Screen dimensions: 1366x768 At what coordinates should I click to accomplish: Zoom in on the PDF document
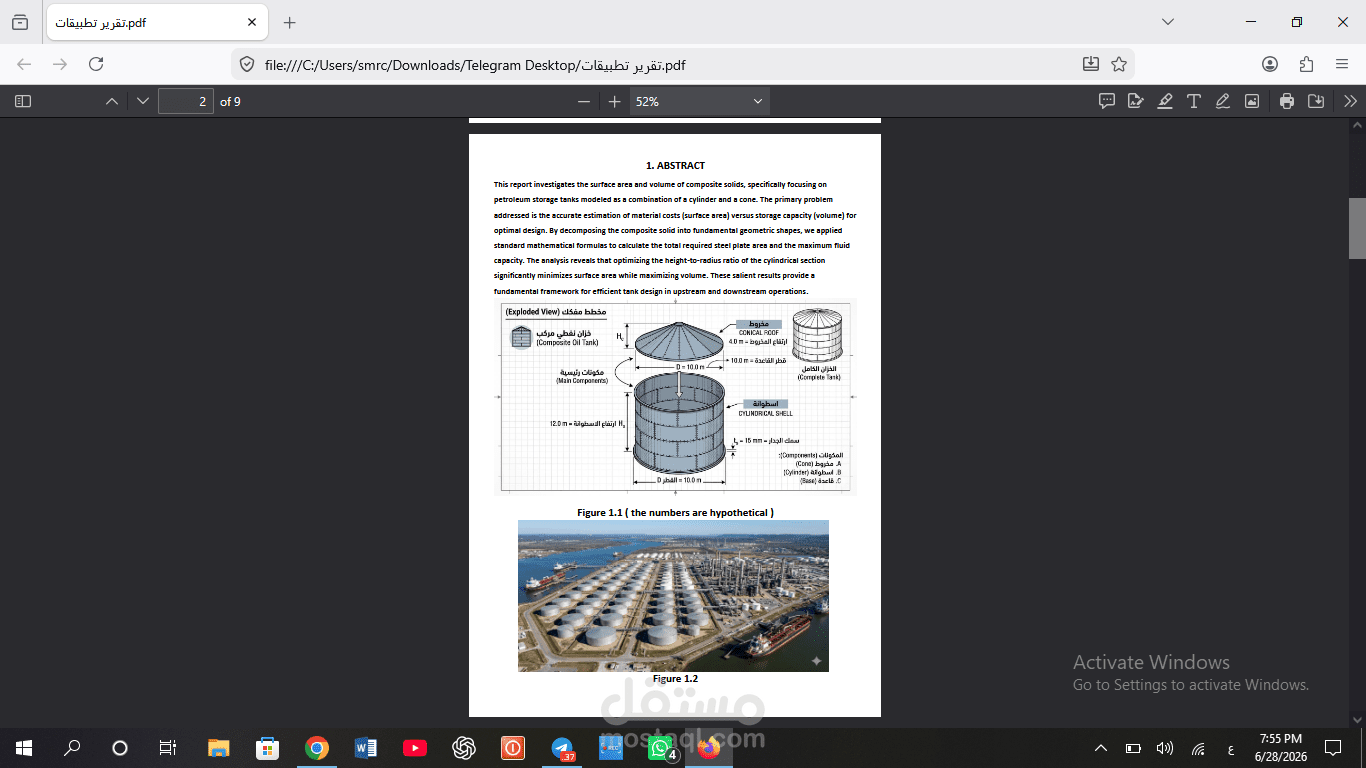click(614, 101)
